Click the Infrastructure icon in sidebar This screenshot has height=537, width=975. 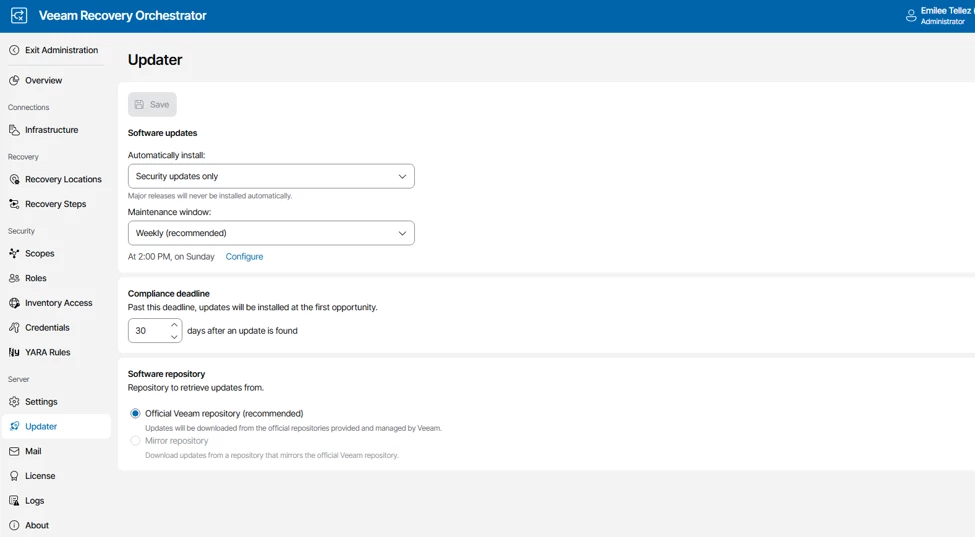click(x=14, y=130)
